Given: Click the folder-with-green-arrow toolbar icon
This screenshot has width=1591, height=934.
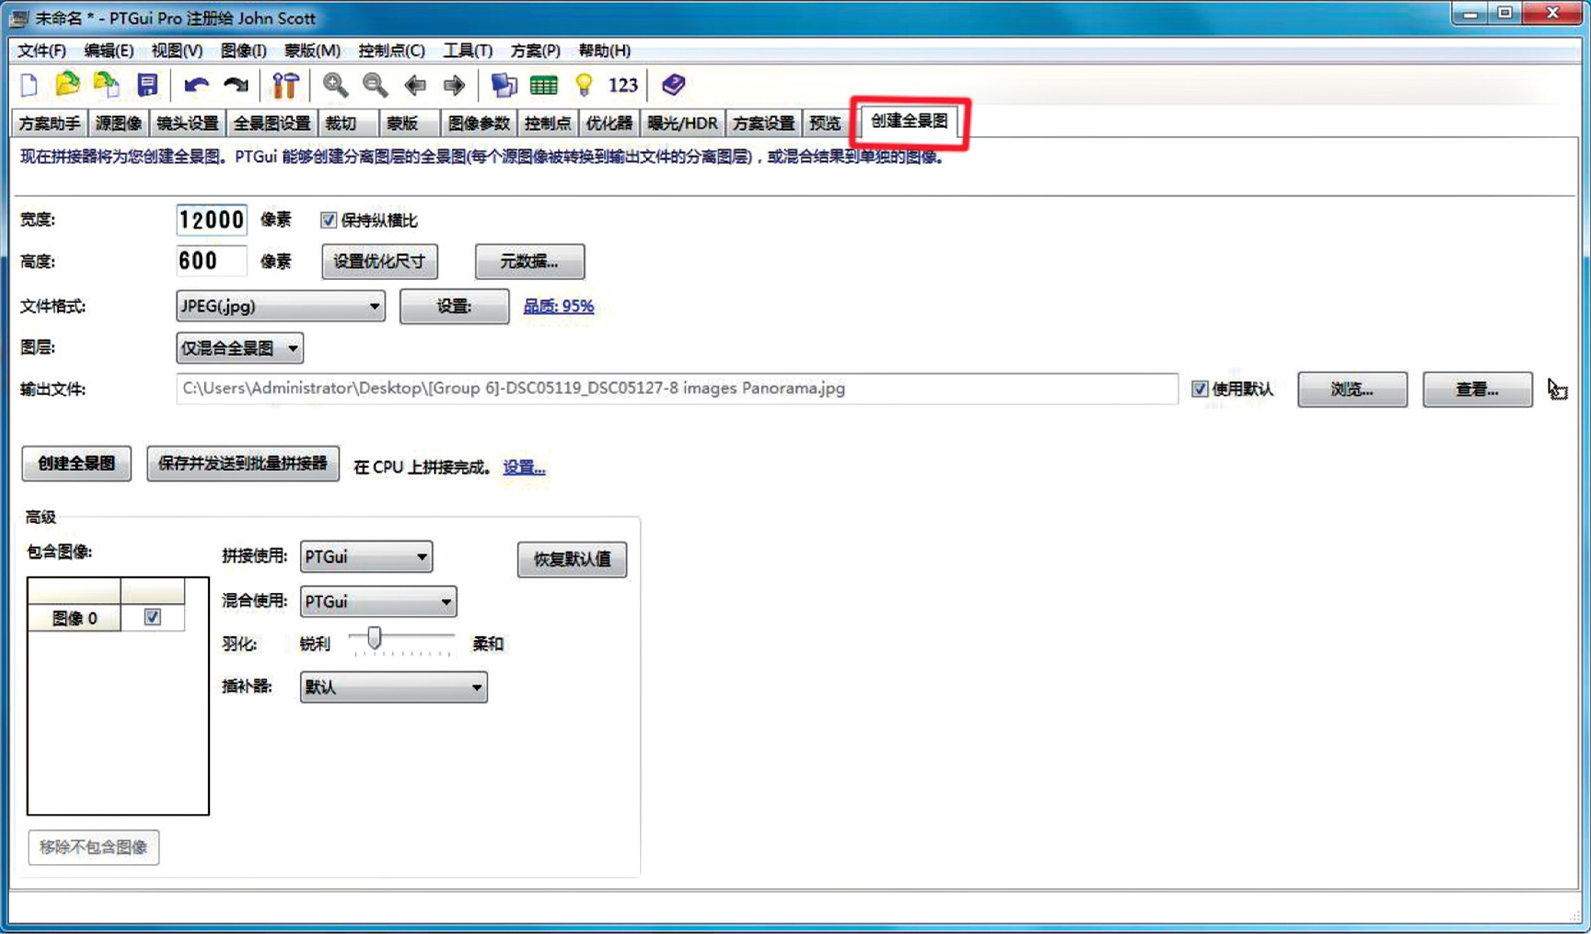Looking at the screenshot, I should (x=106, y=85).
